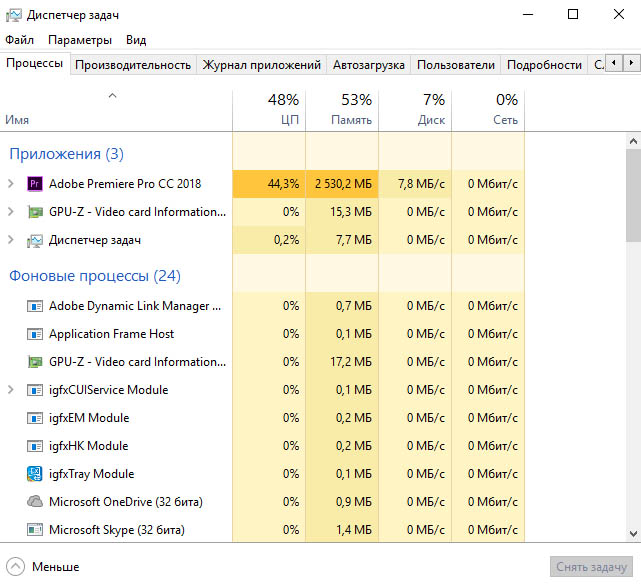Open the Вид menu
This screenshot has width=641, height=588.
pyautogui.click(x=136, y=40)
